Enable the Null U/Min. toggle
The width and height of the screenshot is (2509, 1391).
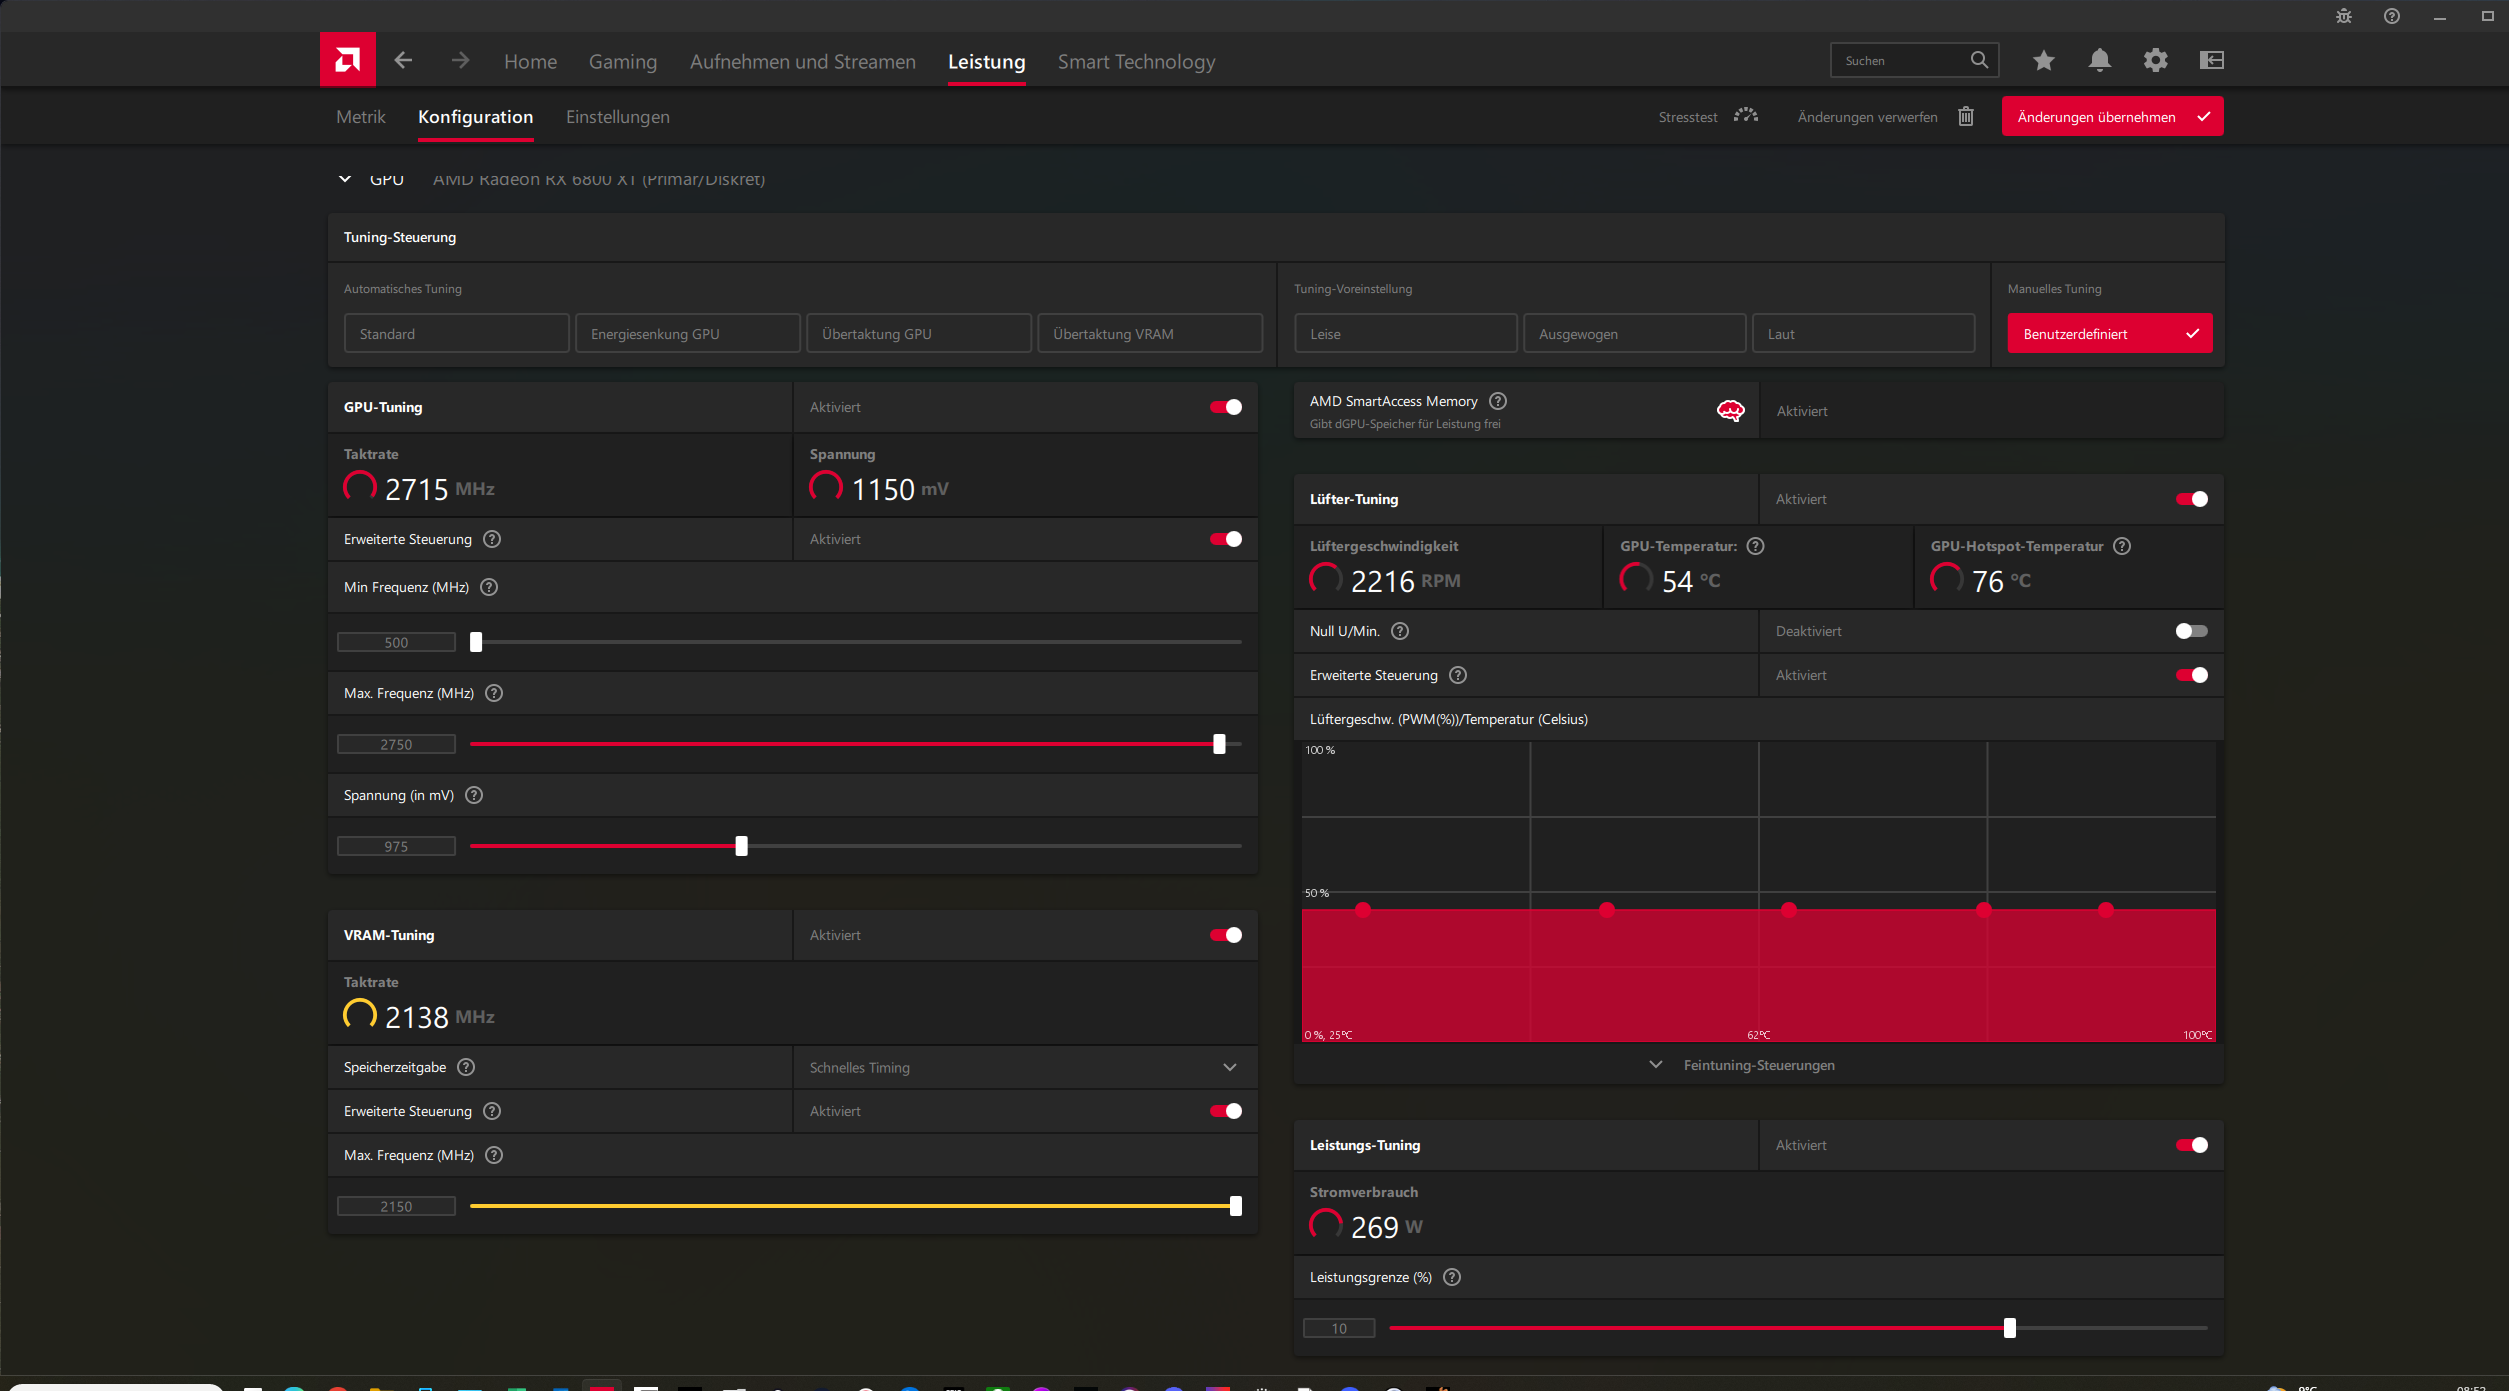2191,631
